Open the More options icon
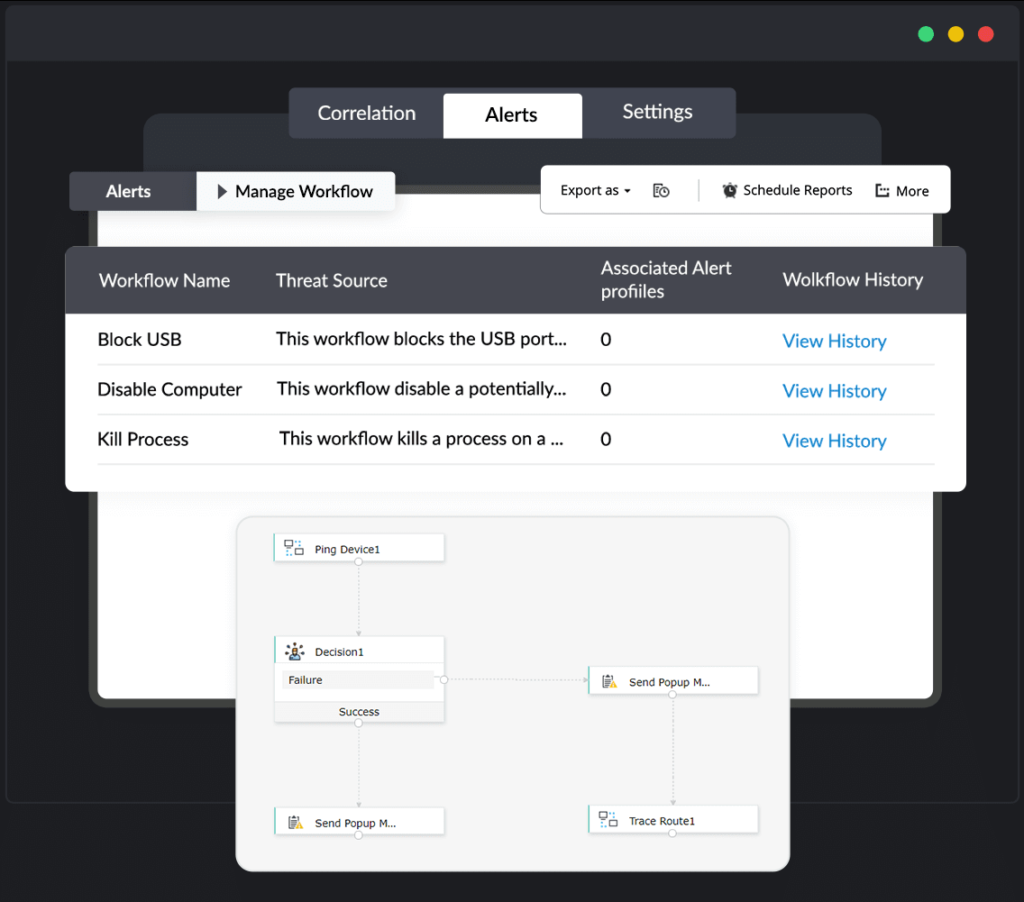The height and width of the screenshot is (902, 1024). coord(883,191)
